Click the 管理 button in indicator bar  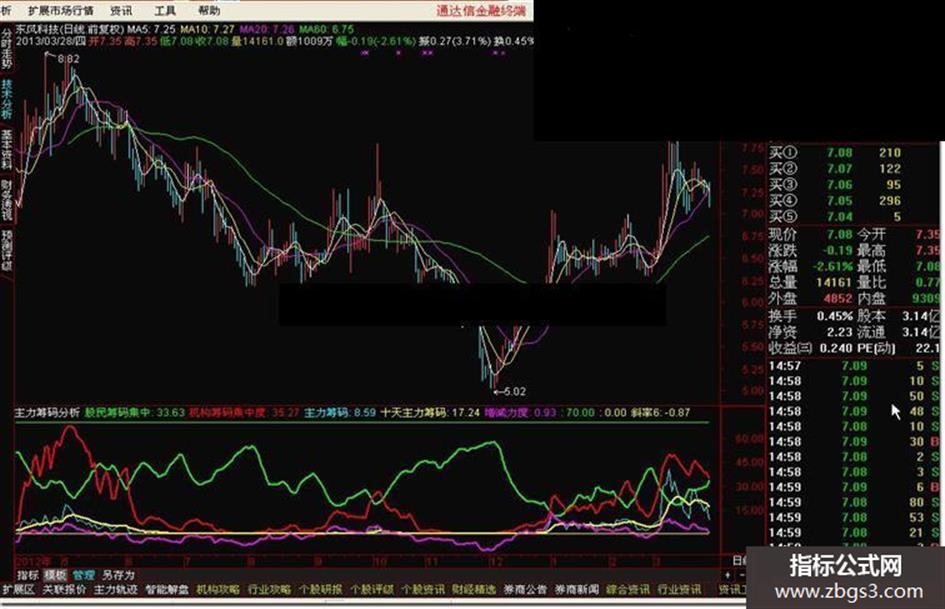point(83,575)
